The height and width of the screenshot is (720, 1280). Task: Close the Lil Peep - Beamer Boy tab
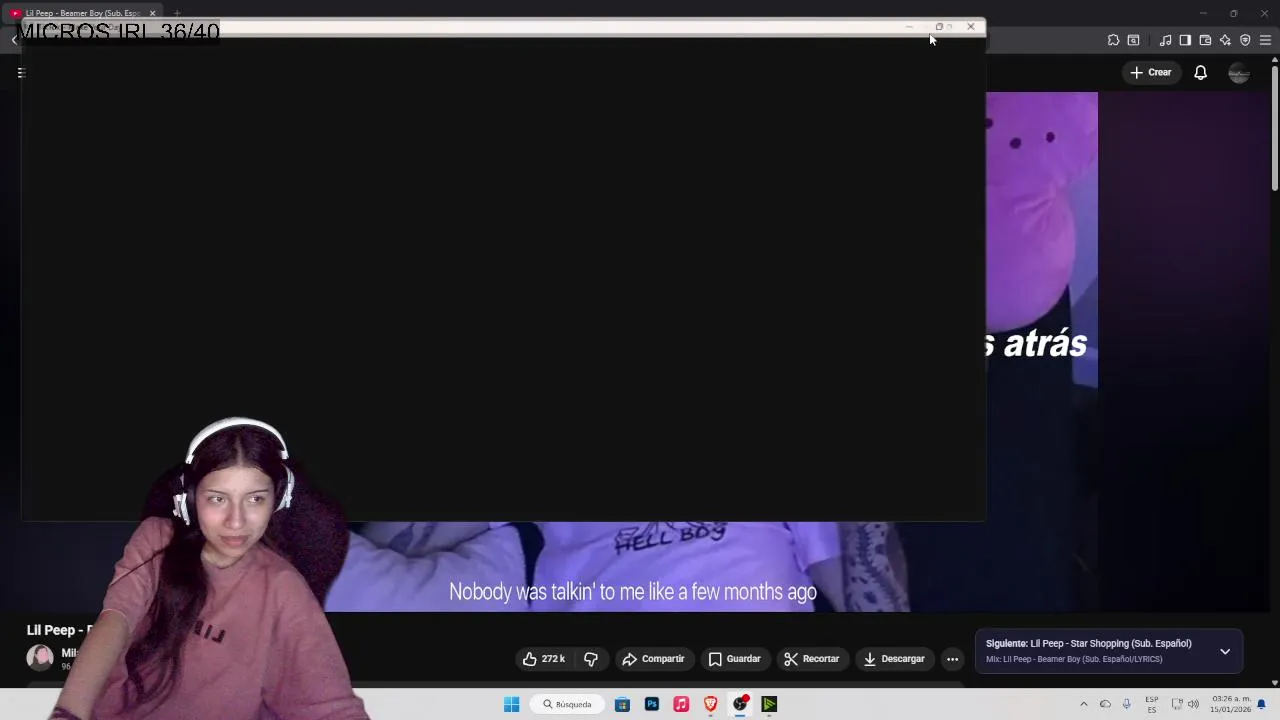(152, 13)
